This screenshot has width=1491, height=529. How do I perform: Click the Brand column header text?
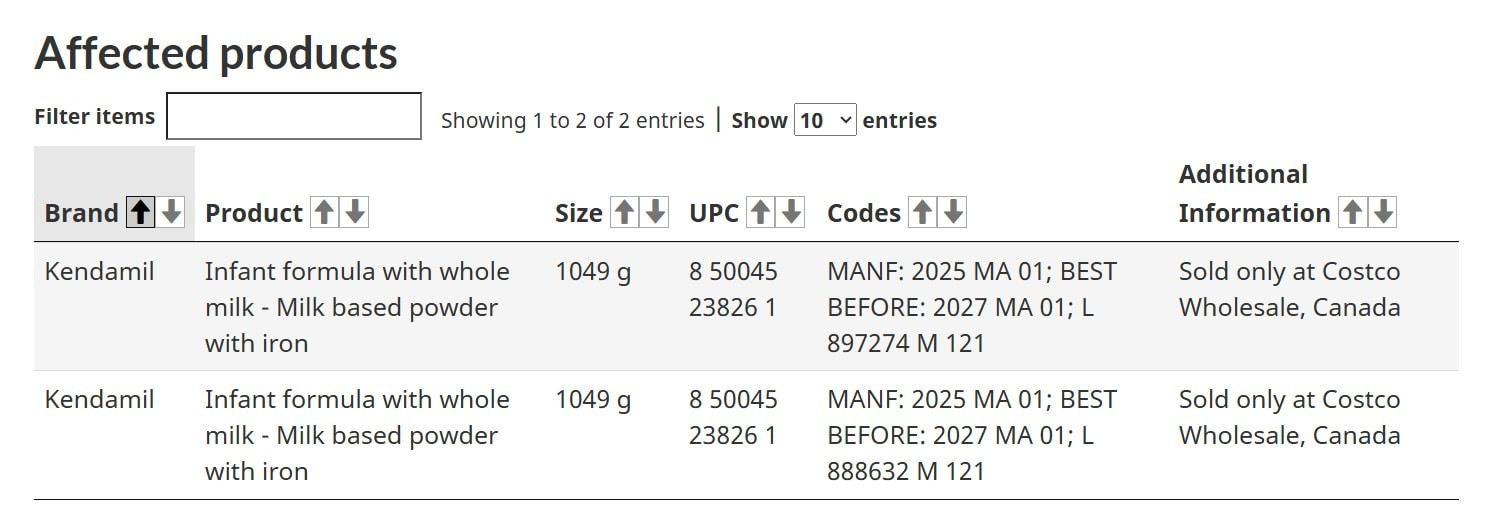[x=82, y=213]
